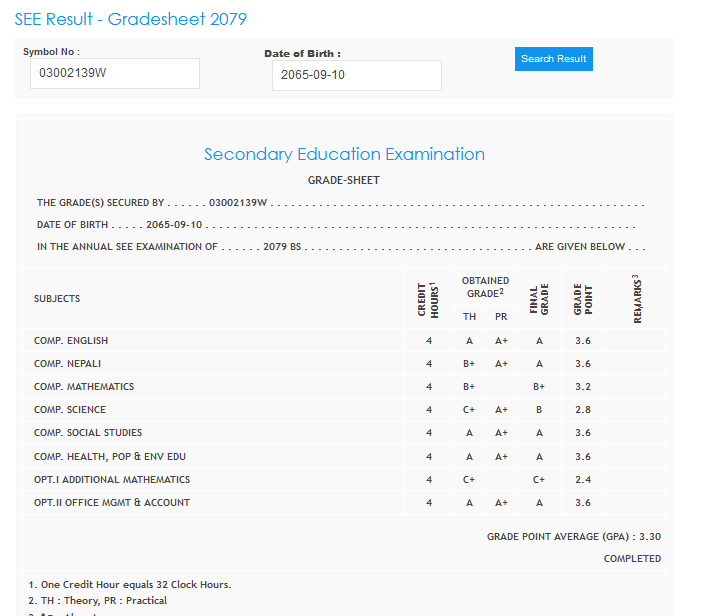The image size is (701, 616).
Task: Click the Grade Point Average (GPA) text
Action: pyautogui.click(x=573, y=537)
